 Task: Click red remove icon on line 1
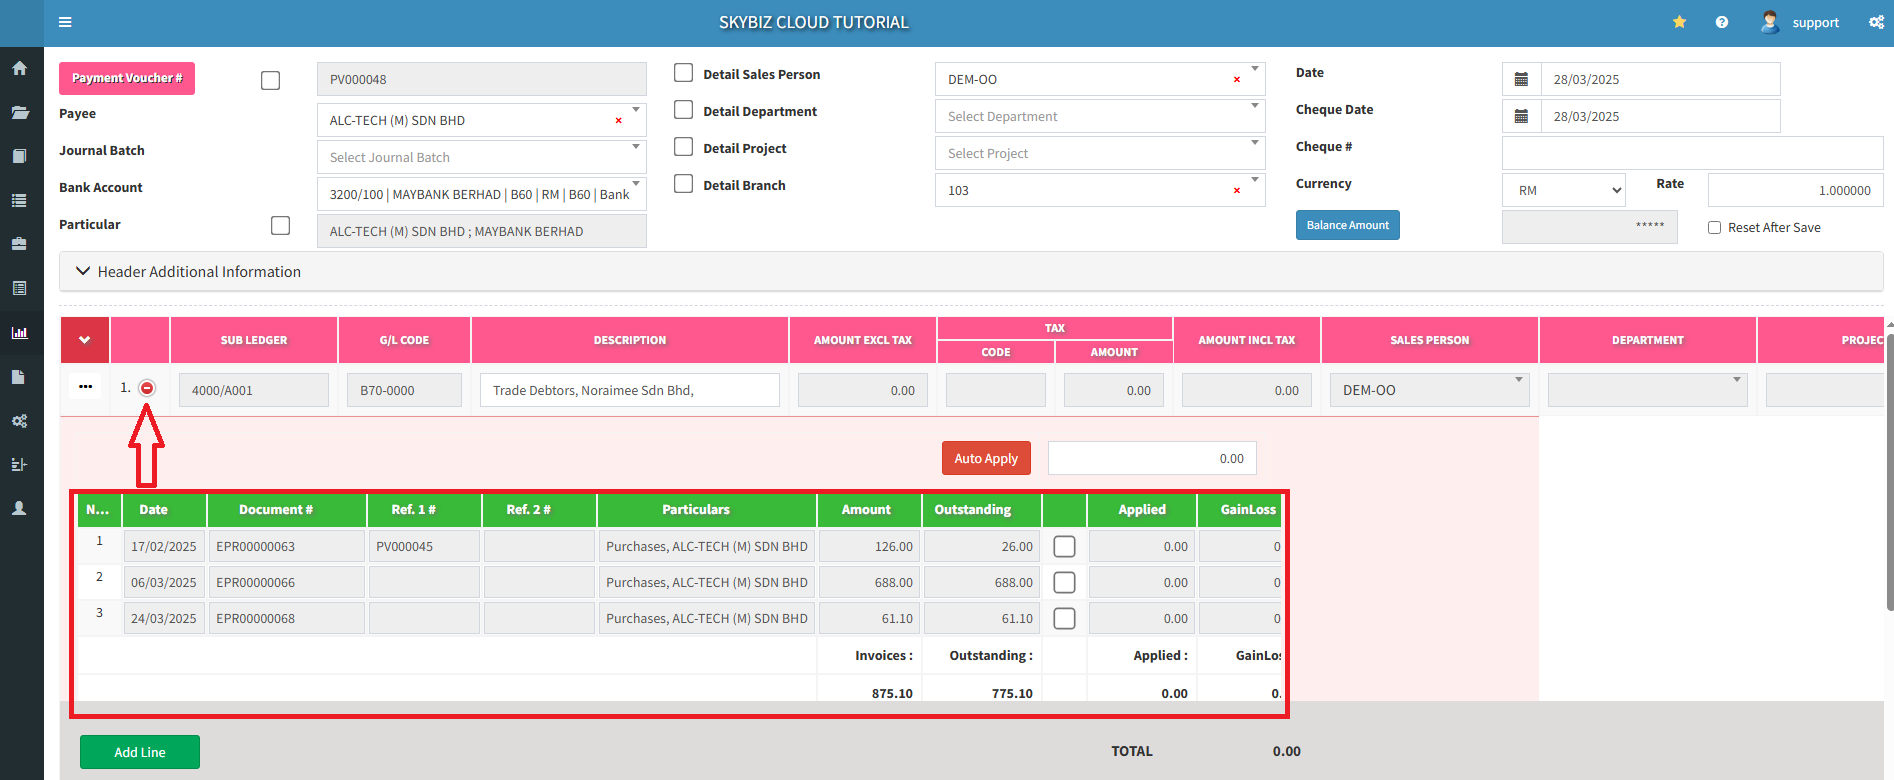(x=147, y=388)
